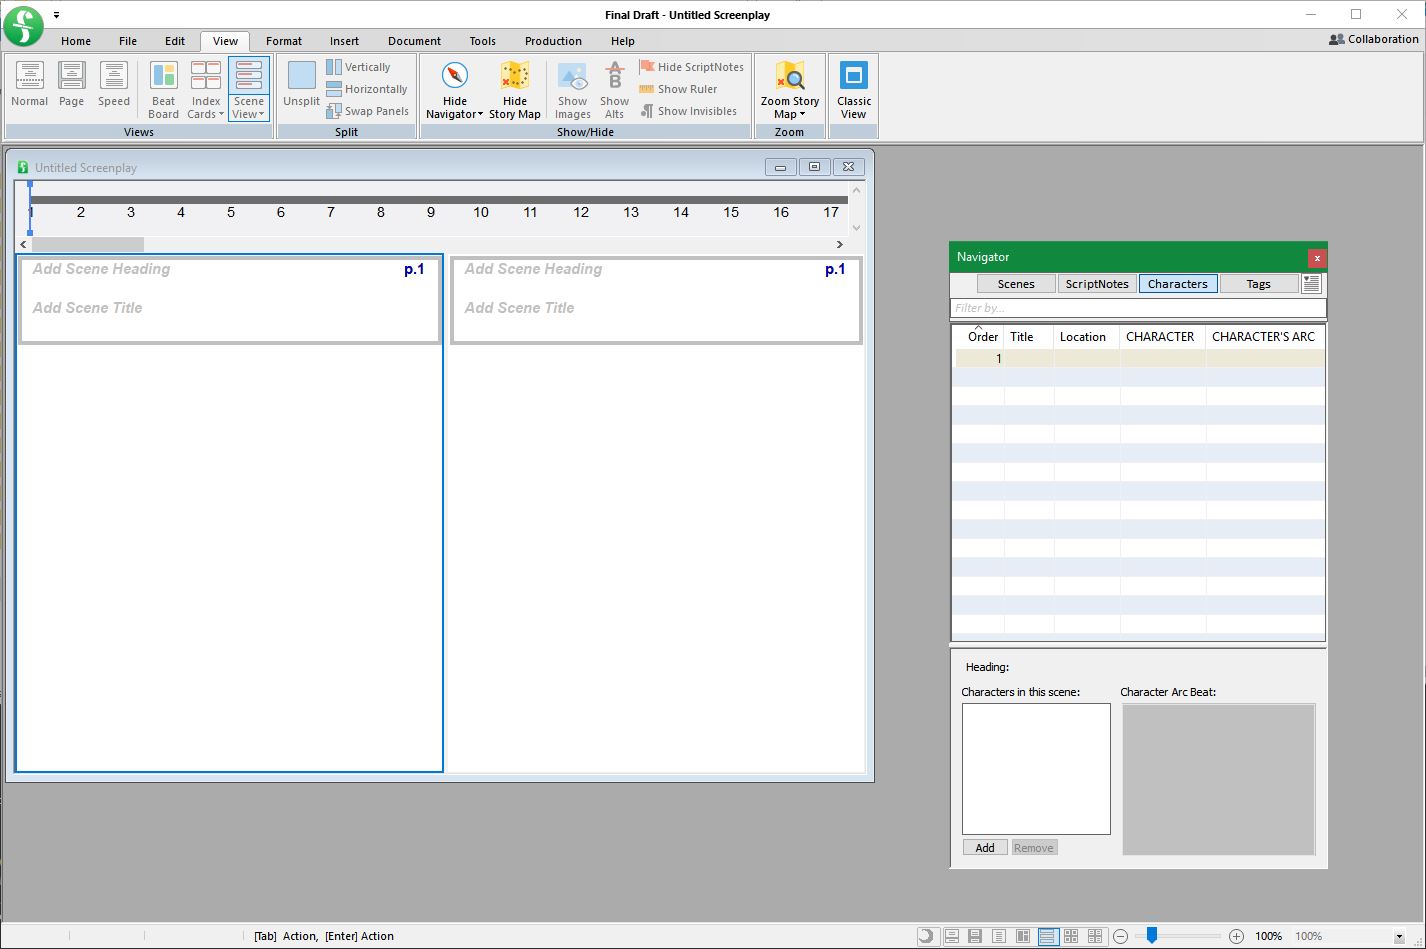Click Add under Characters in this scene
Screen dimensions: 1426x949
coord(985,847)
